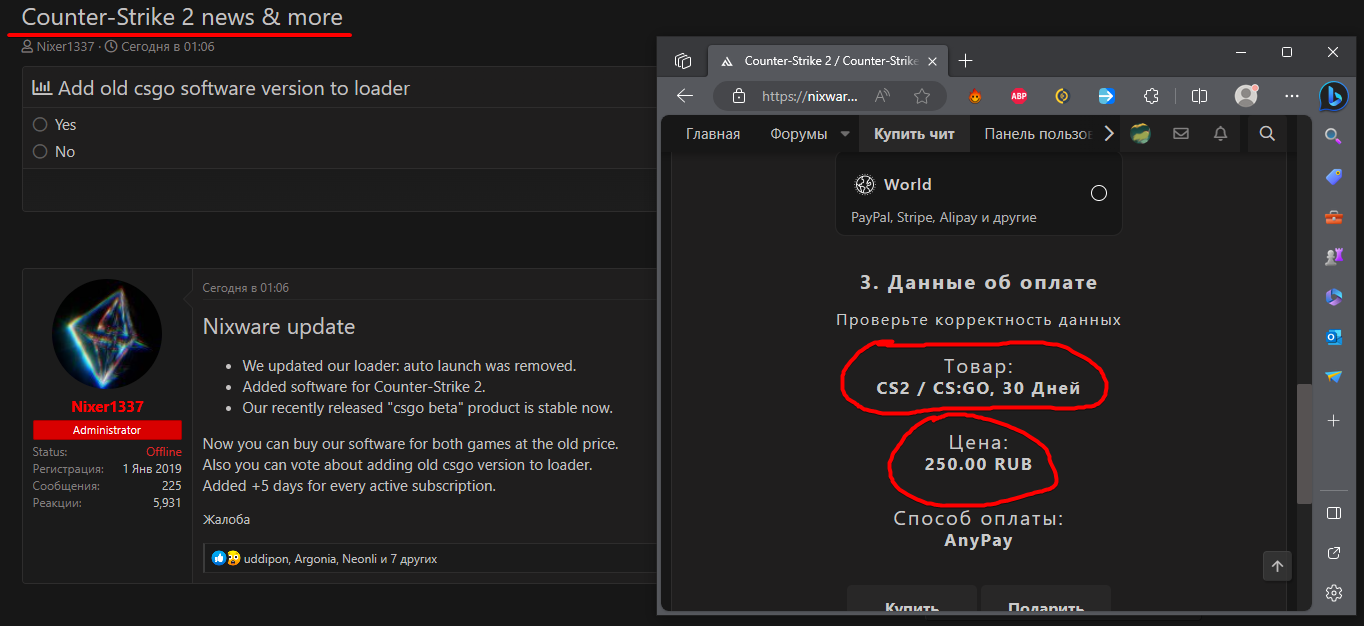Screen dimensions: 1364x626
Task: Go back in the Edge browser
Action: pos(685,96)
